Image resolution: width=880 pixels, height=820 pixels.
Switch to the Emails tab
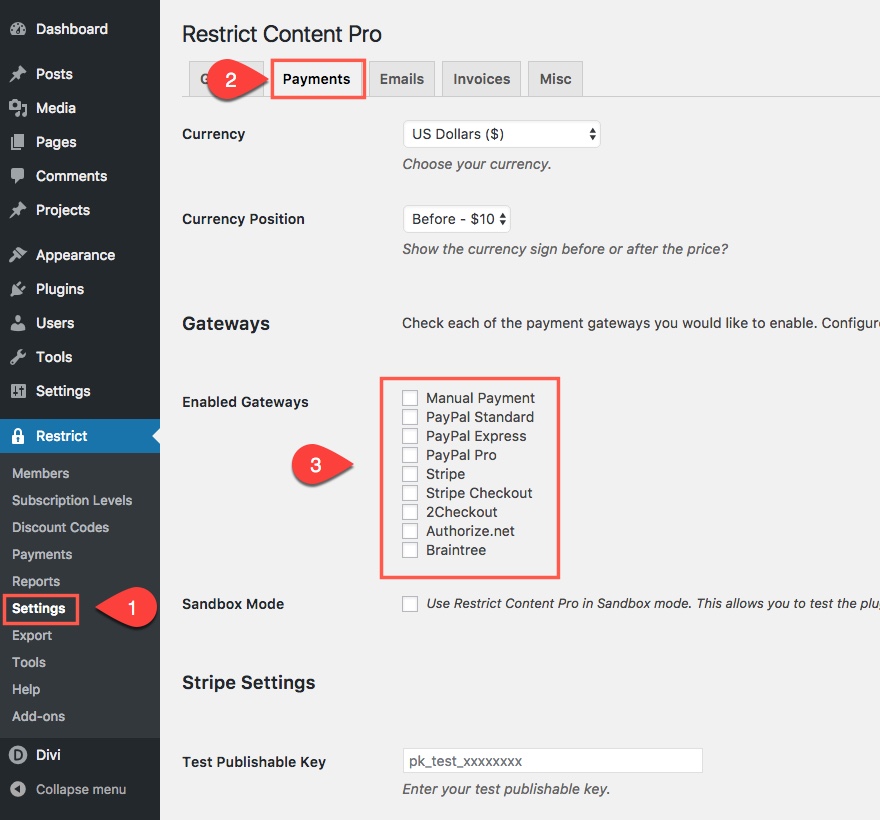[402, 79]
